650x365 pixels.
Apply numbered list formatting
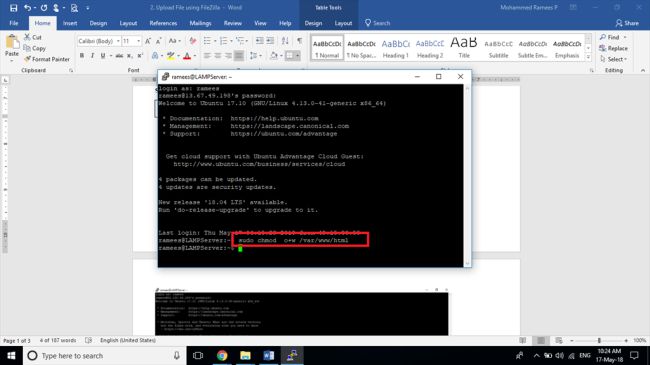[223, 41]
